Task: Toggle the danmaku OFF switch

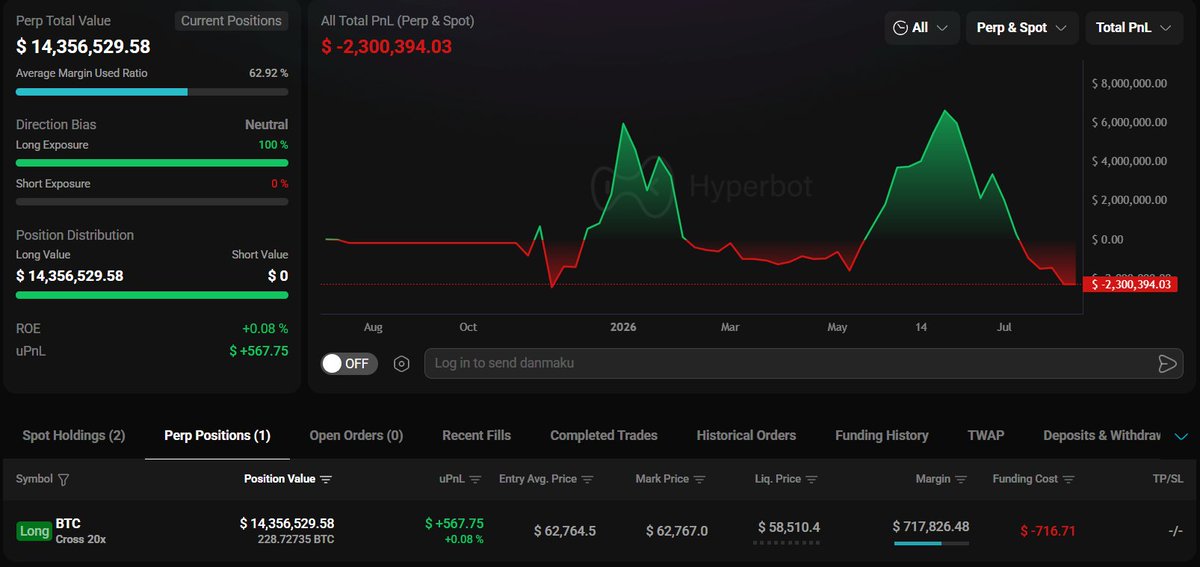Action: (349, 363)
